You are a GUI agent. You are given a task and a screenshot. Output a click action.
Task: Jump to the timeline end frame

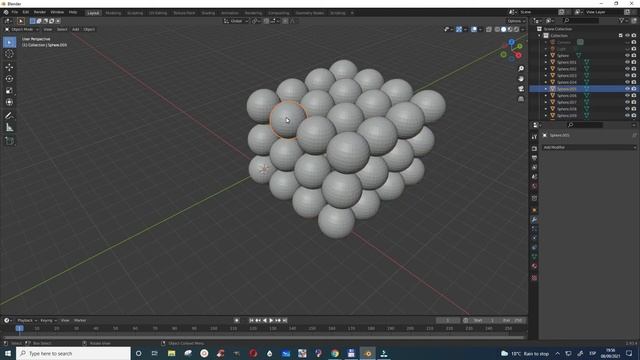tap(285, 320)
